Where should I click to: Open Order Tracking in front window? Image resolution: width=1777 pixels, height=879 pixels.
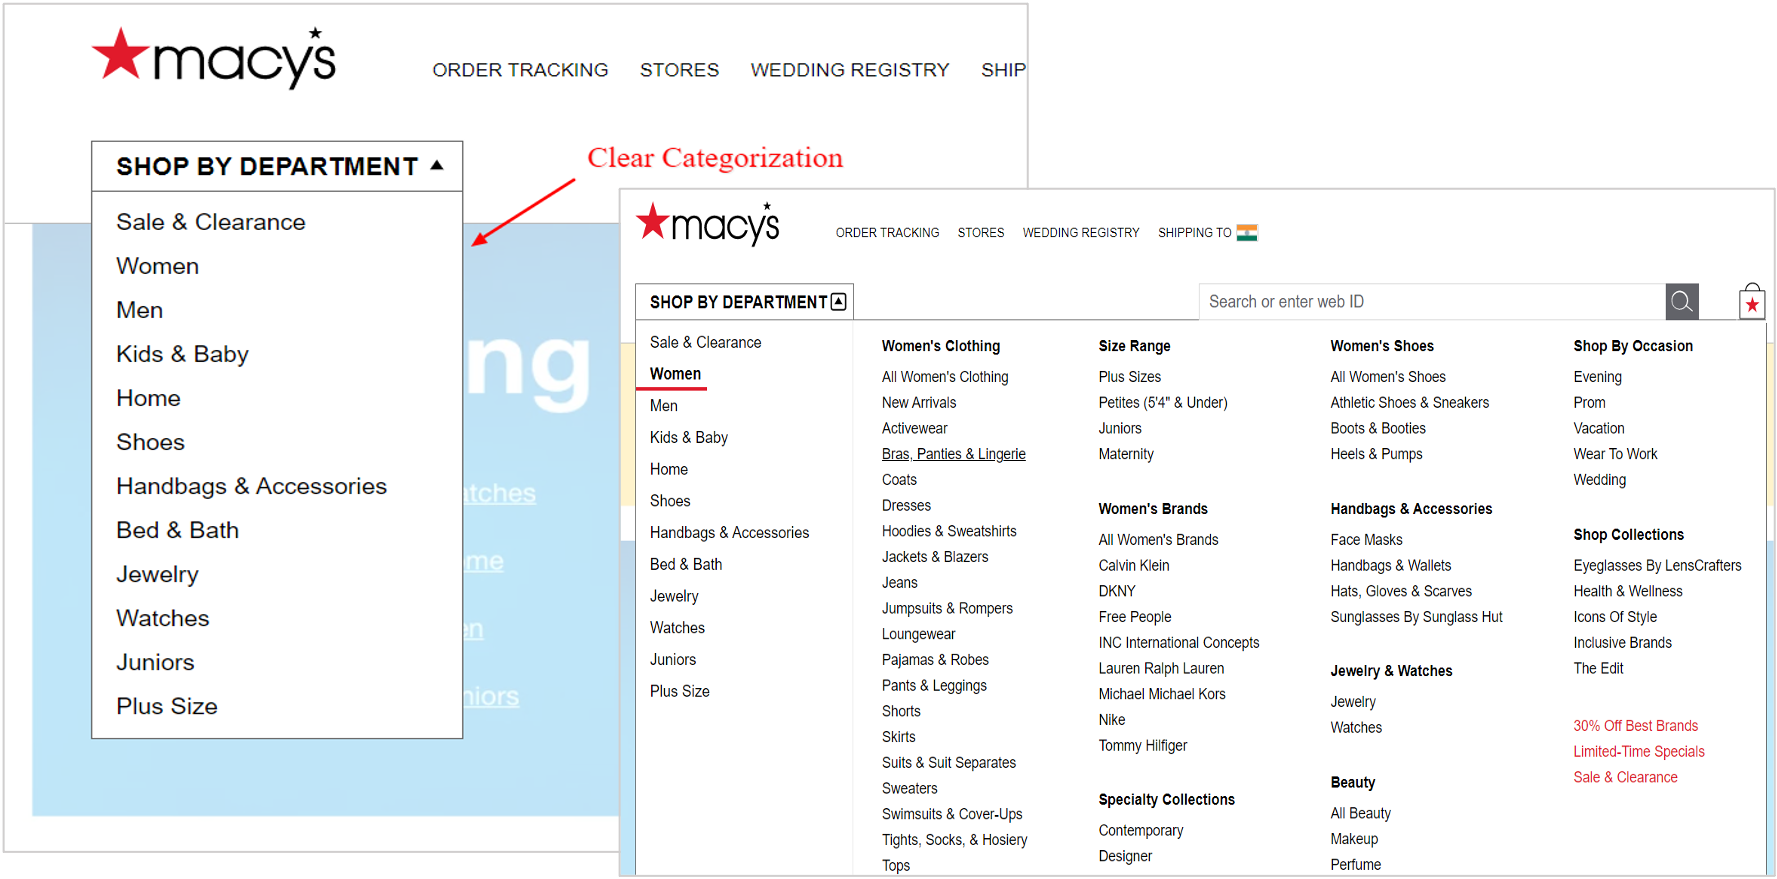click(887, 233)
